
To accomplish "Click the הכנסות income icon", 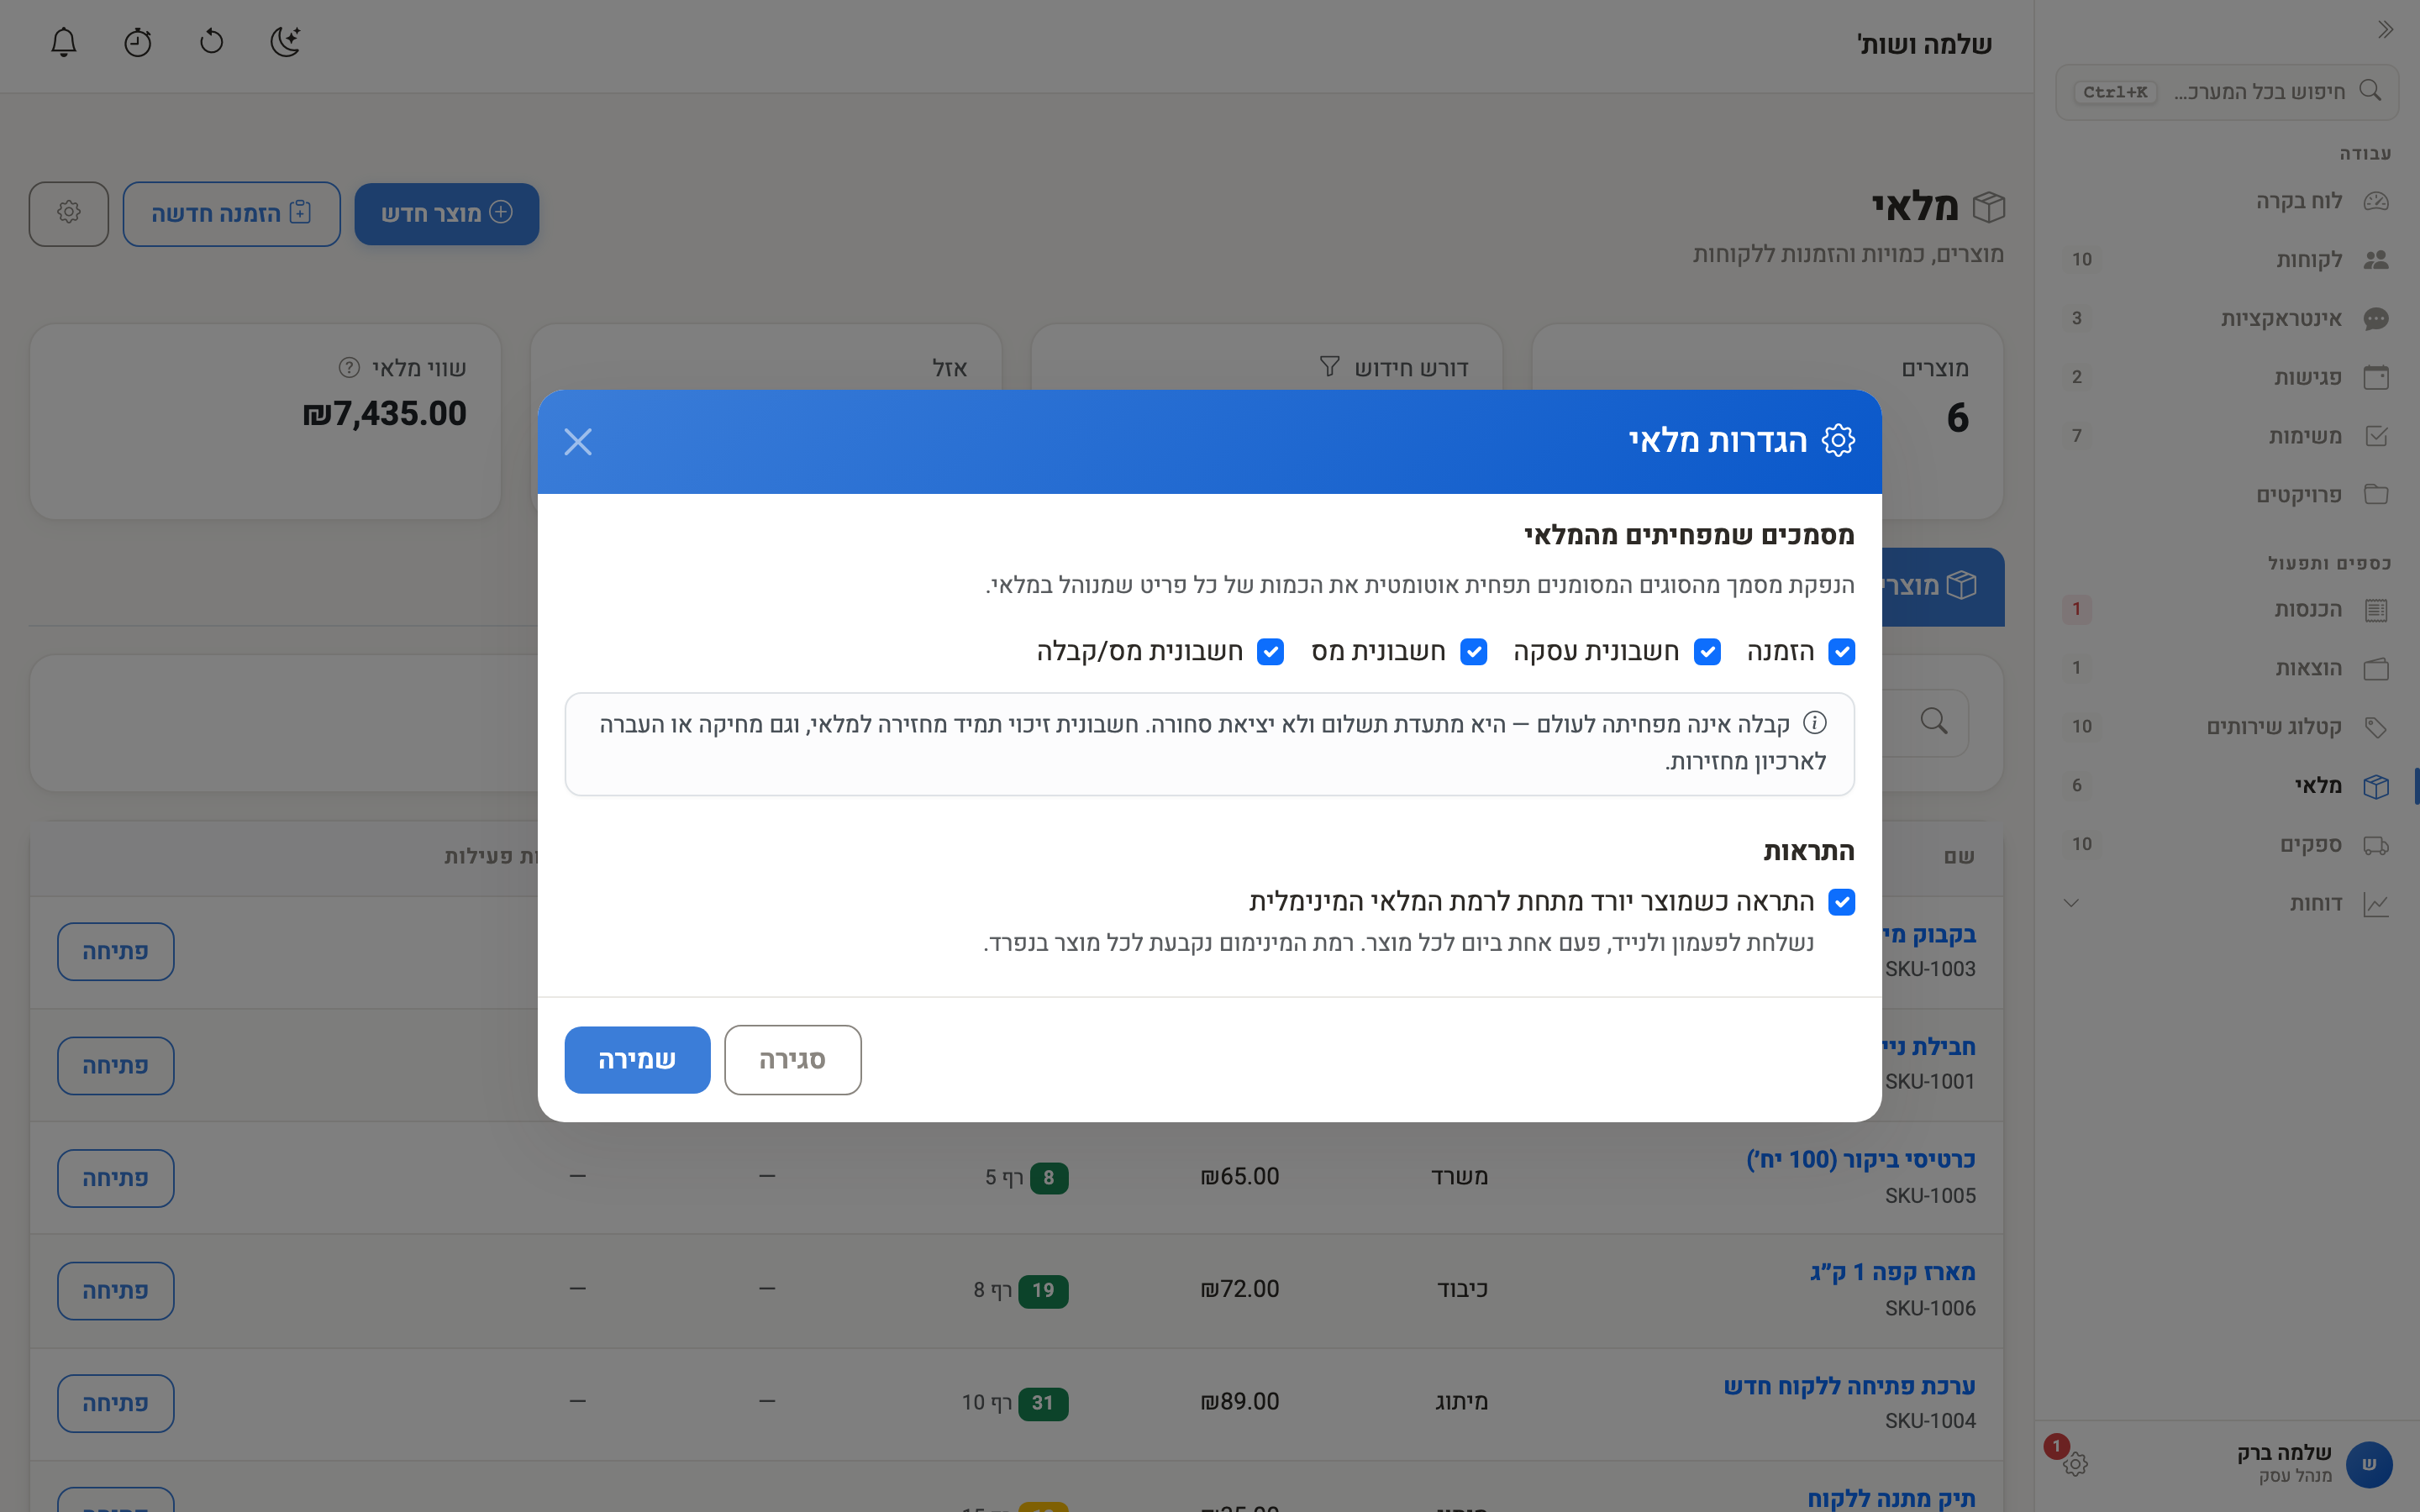I will [x=2376, y=610].
